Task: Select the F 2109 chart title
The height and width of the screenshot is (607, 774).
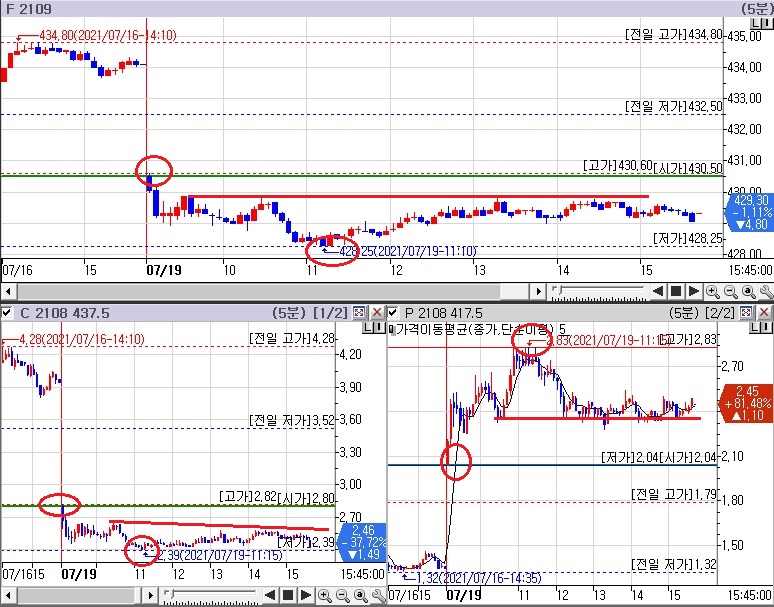Action: [29, 8]
